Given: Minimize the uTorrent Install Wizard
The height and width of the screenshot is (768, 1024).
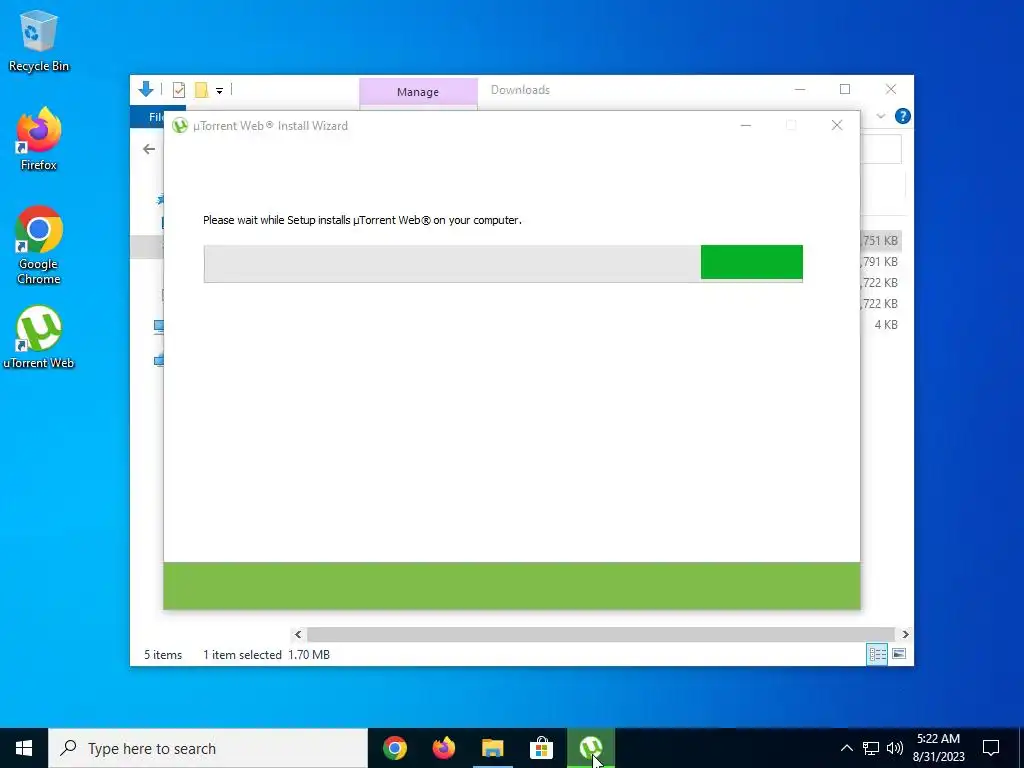Looking at the screenshot, I should 746,125.
